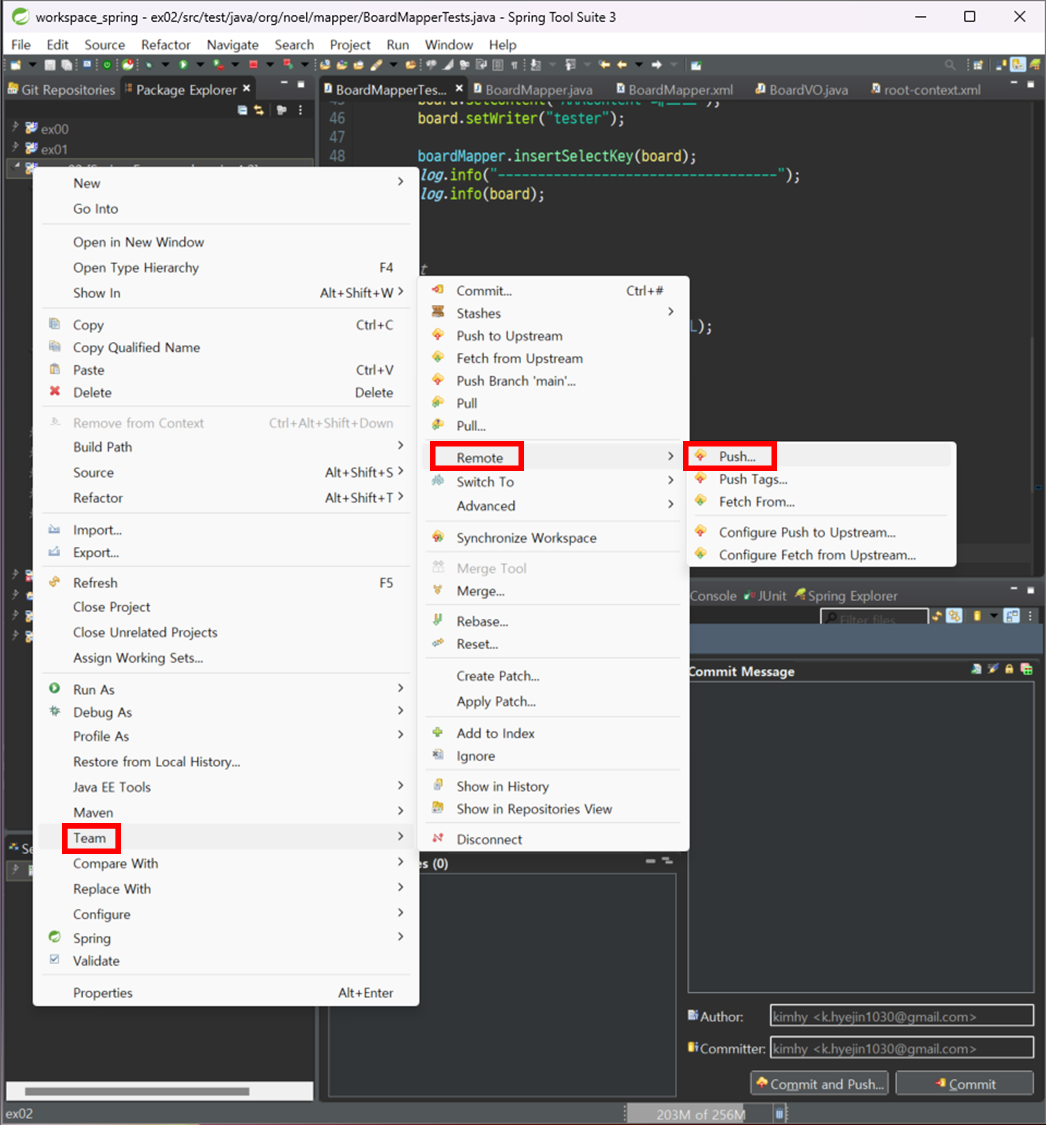This screenshot has width=1046, height=1125.
Task: Toggle Add Signed-off-by icon
Action: (993, 669)
